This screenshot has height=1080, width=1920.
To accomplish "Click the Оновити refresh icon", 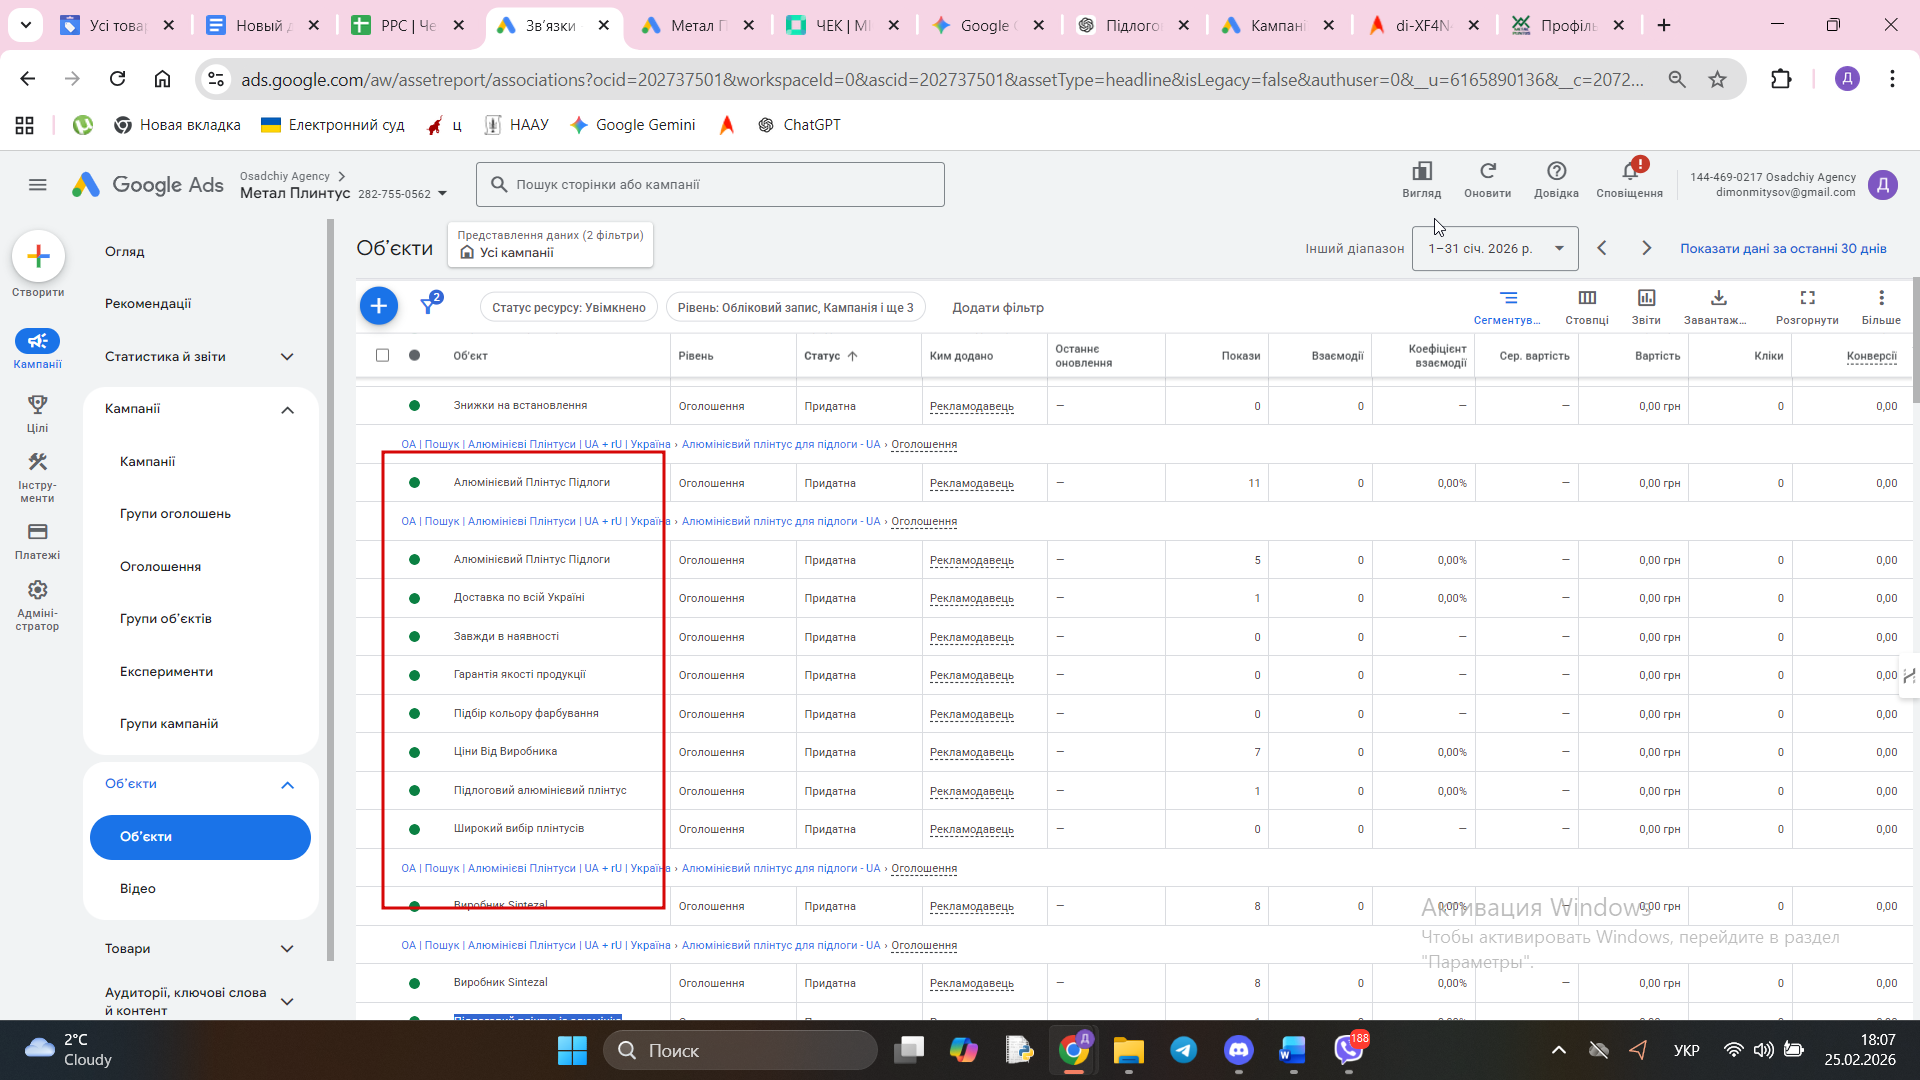I will click(x=1487, y=173).
